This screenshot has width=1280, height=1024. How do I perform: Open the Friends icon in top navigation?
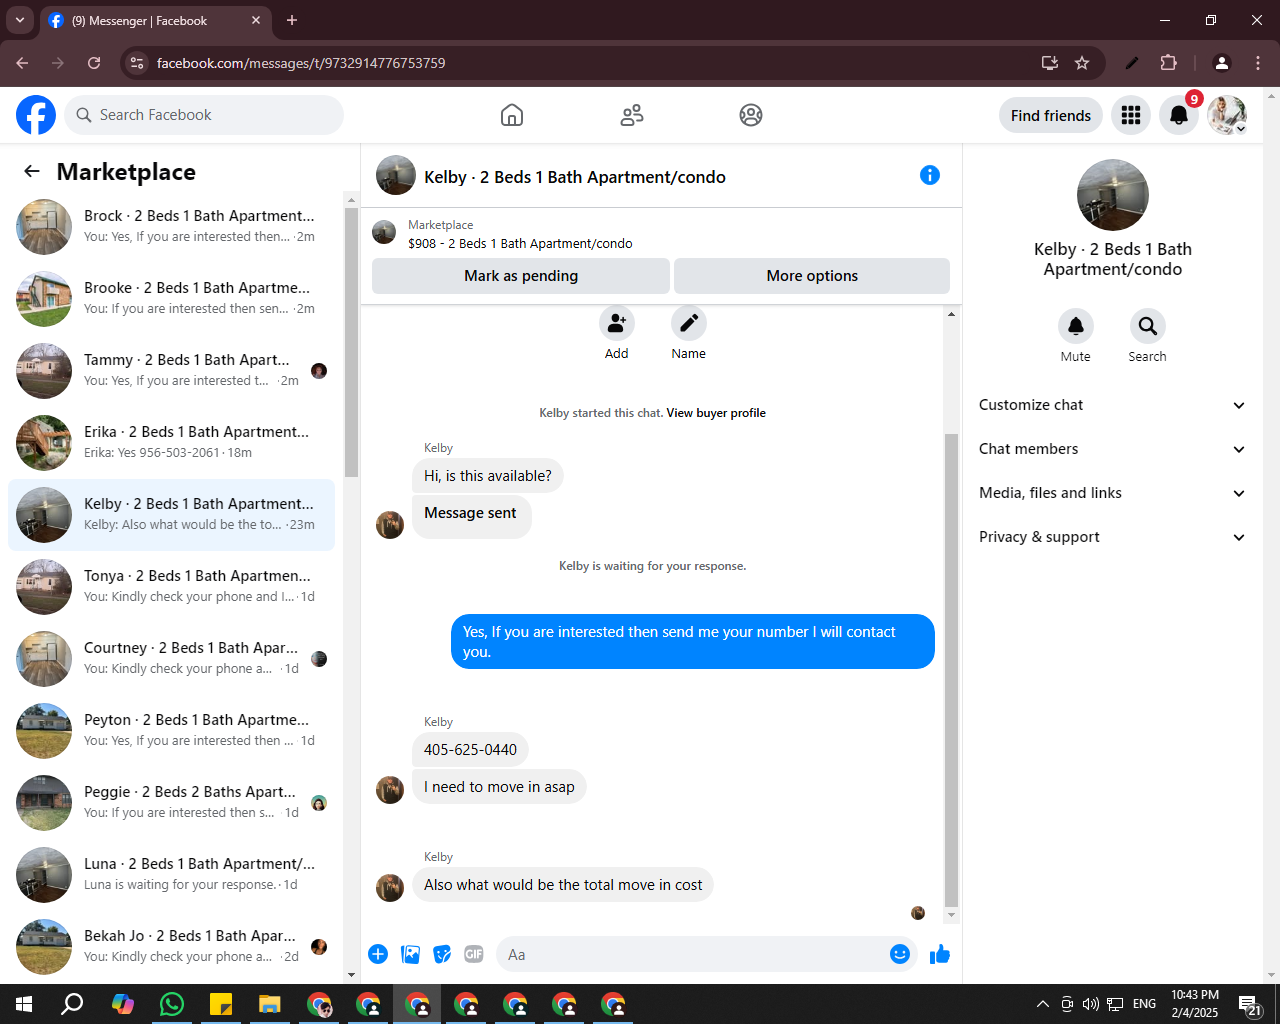[x=632, y=115]
